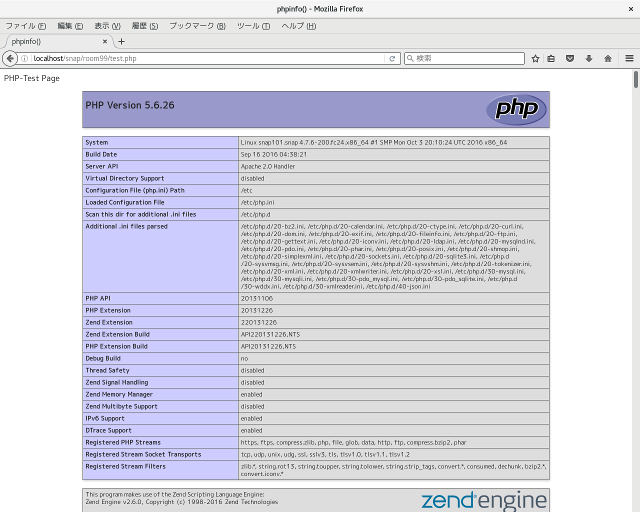Click the Additional .ini files parsed label

[x=126, y=226]
